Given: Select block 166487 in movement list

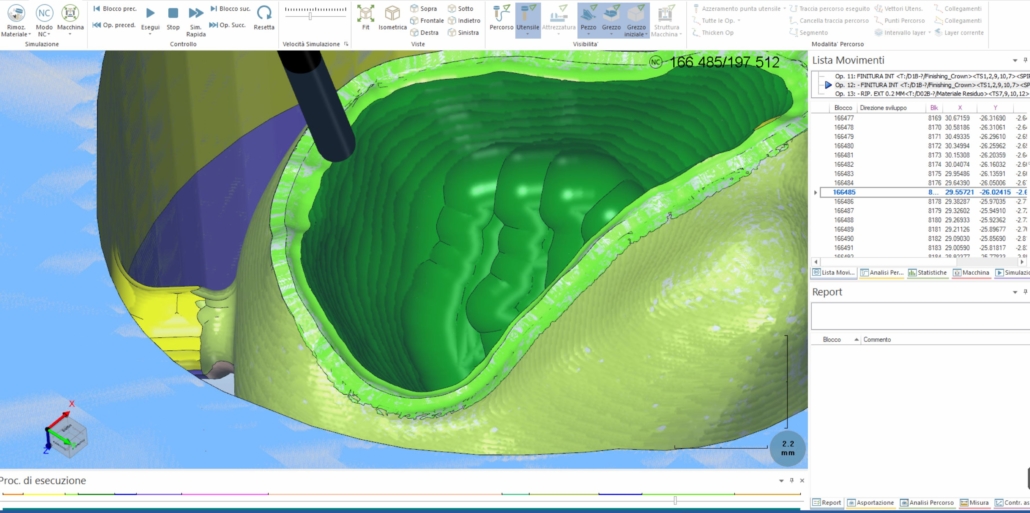Looking at the screenshot, I should pyautogui.click(x=845, y=211).
